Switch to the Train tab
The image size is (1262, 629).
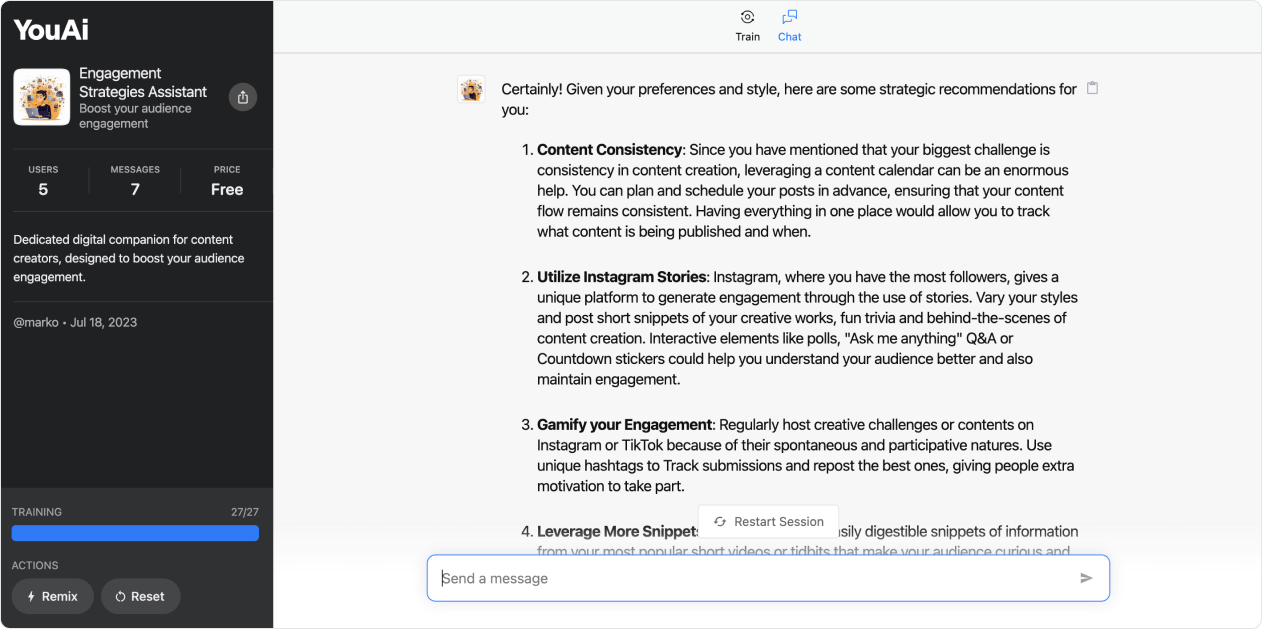click(747, 26)
